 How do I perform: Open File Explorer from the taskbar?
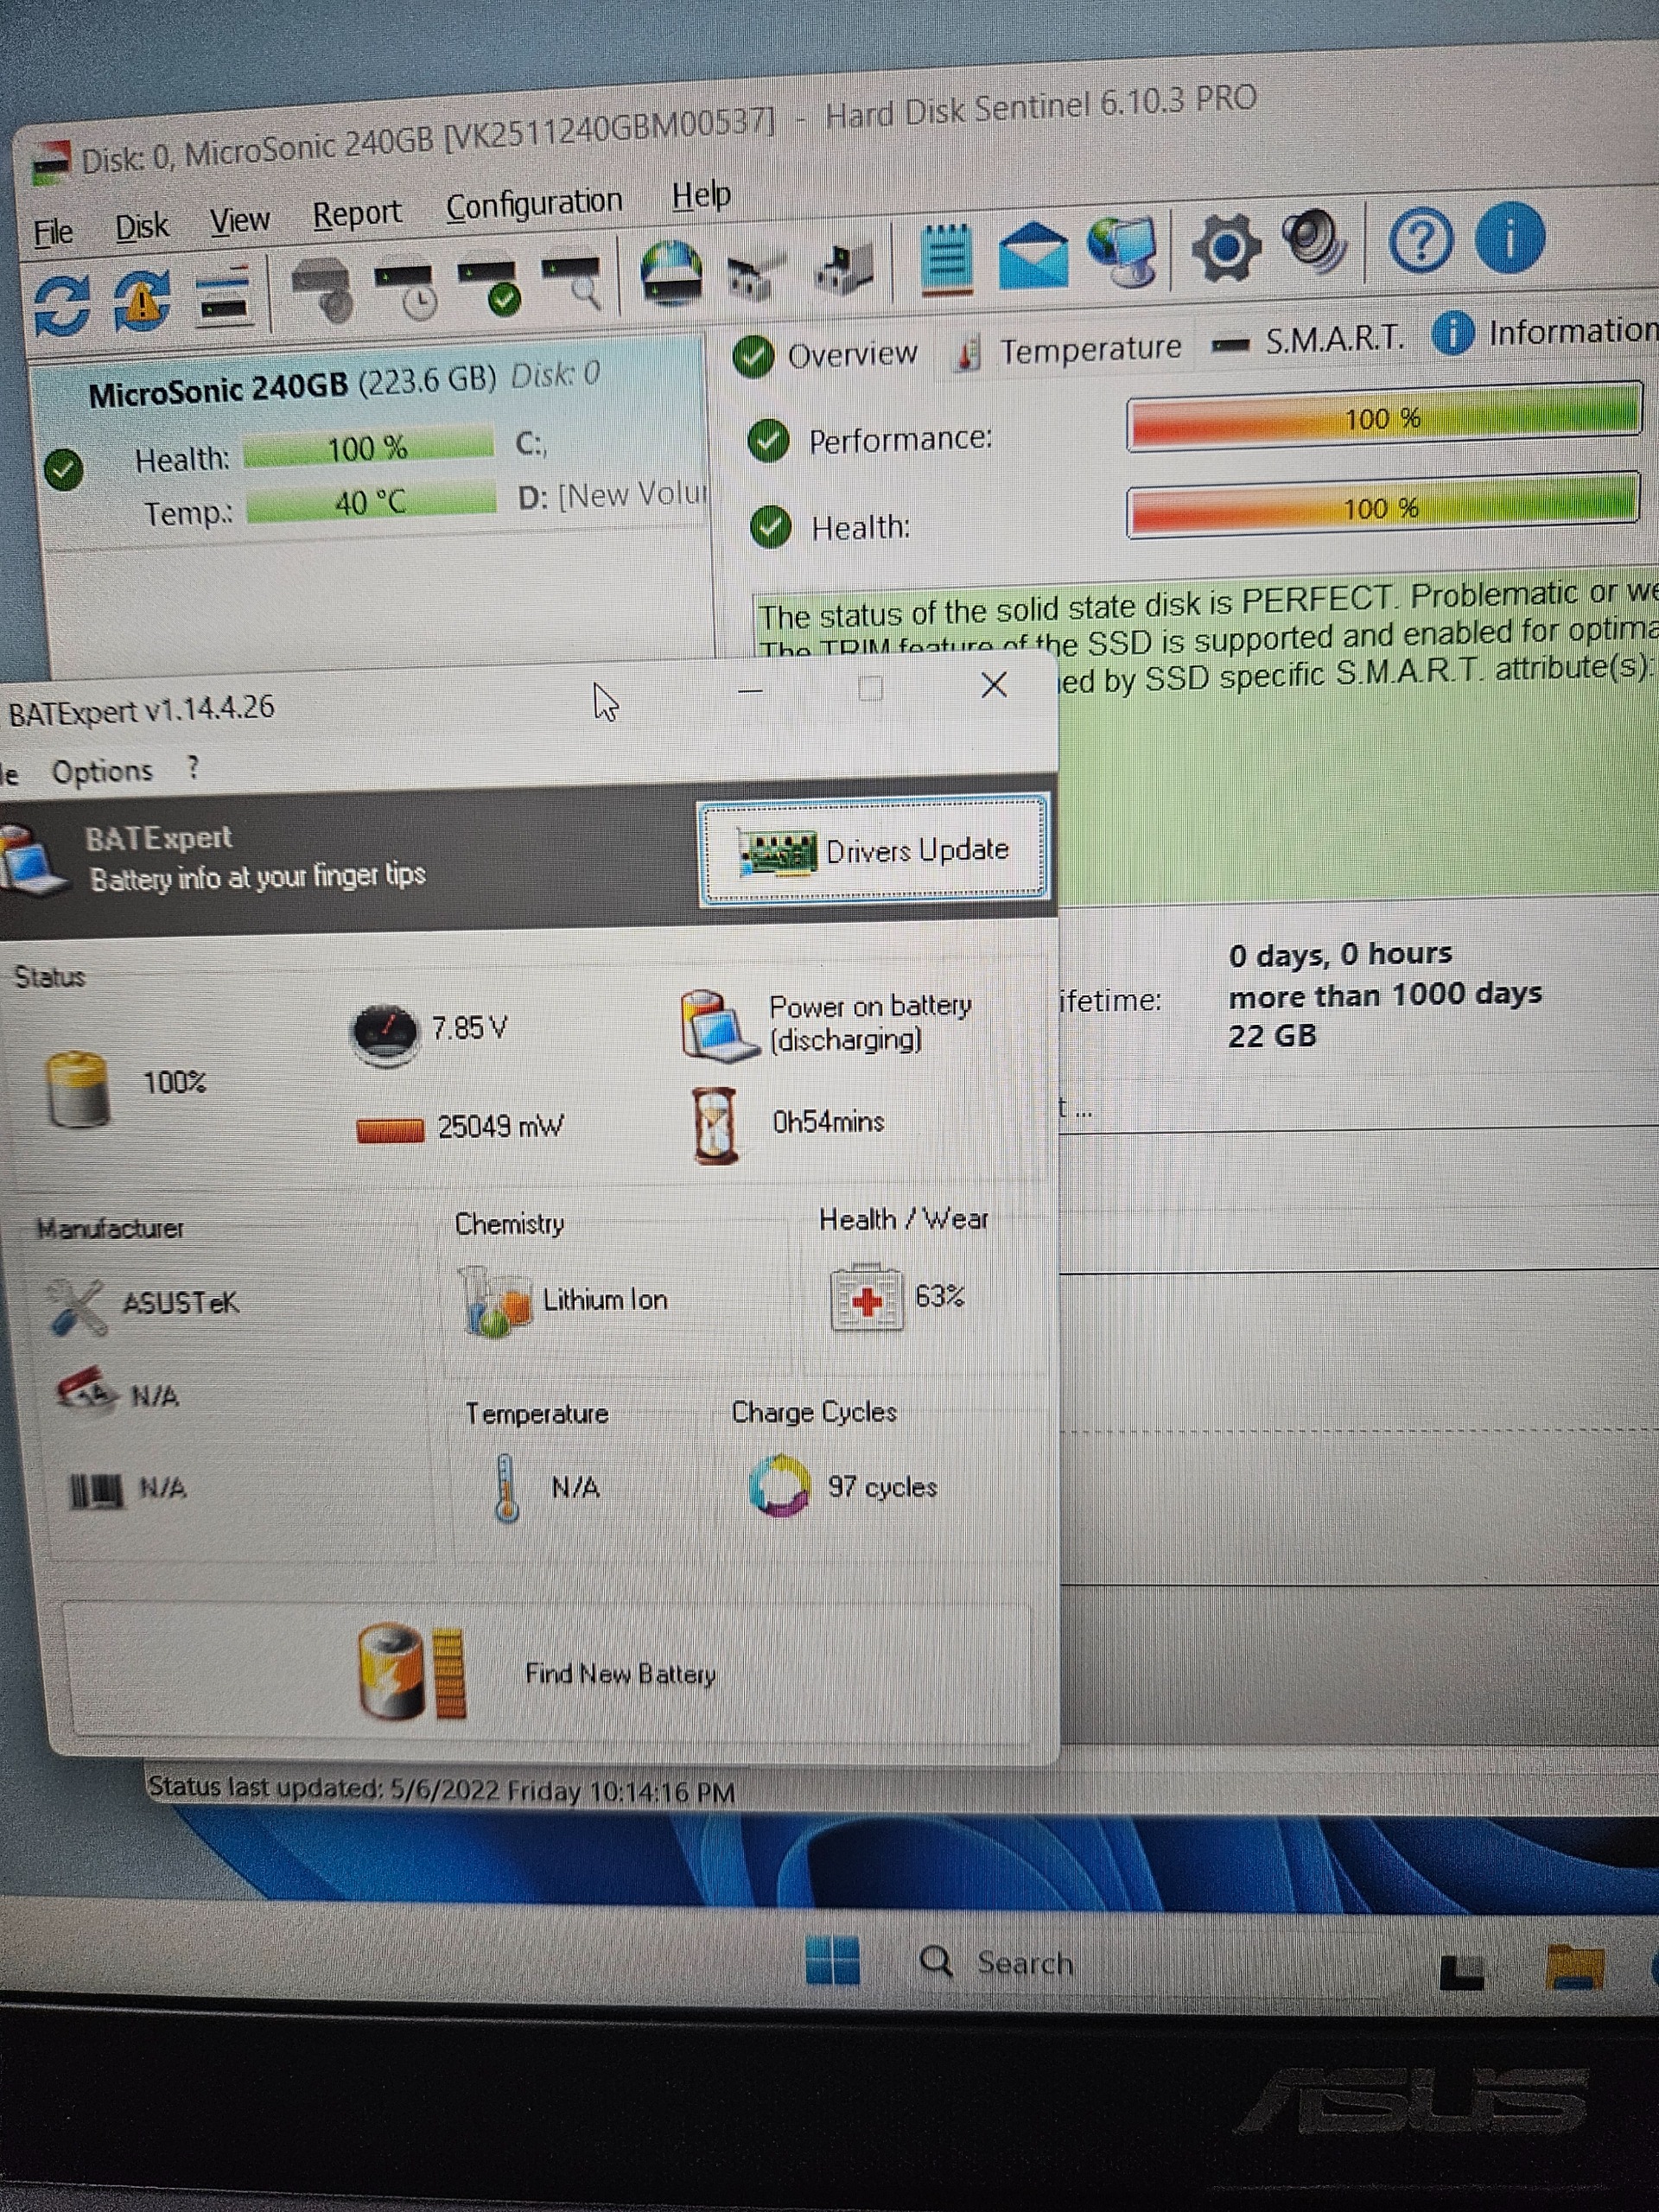(x=1575, y=1967)
